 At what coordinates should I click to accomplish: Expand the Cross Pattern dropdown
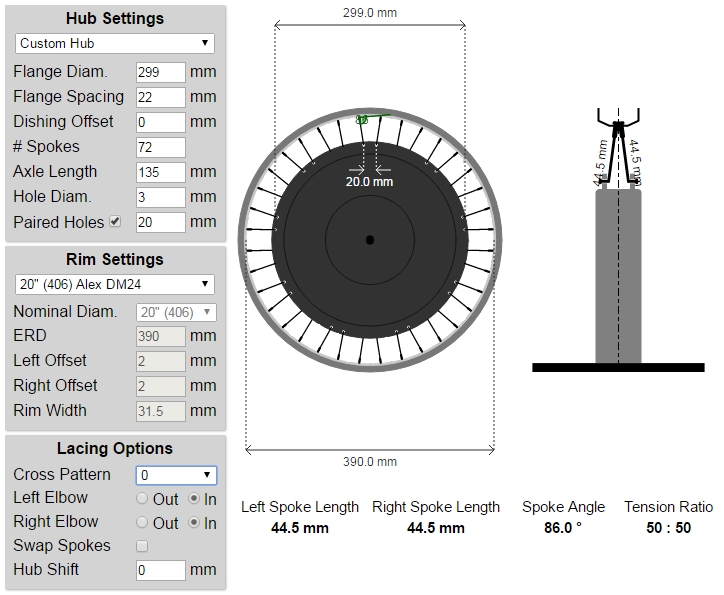(176, 475)
